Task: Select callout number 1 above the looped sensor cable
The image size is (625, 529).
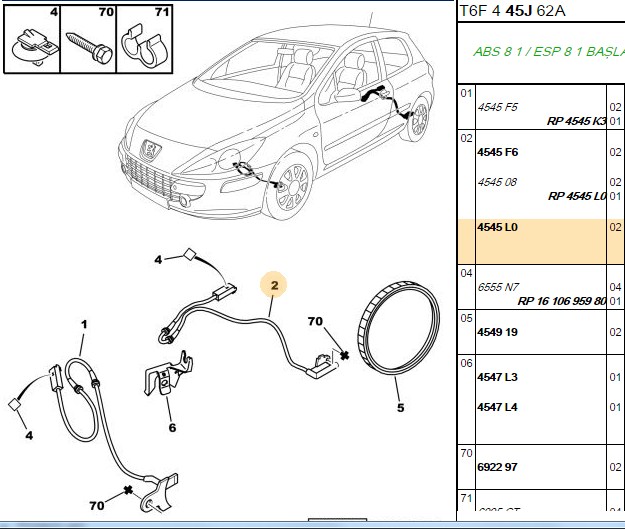Action: (x=84, y=324)
